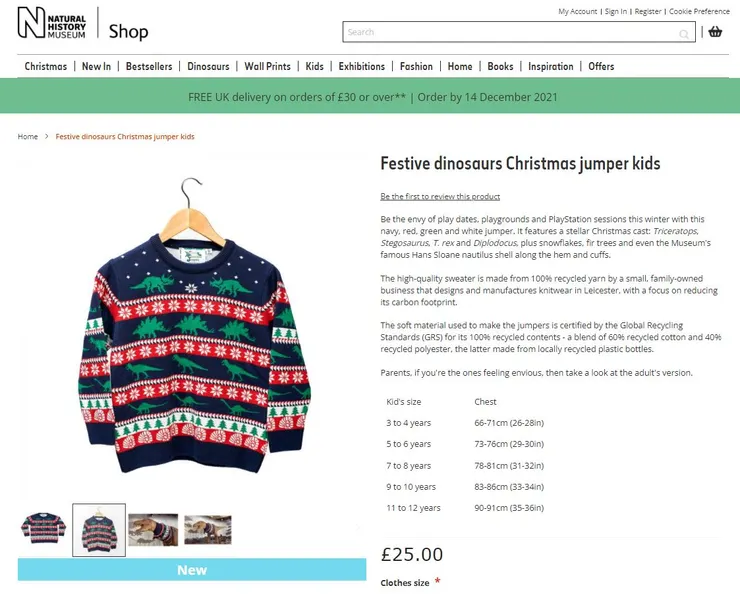This screenshot has width=740, height=594.
Task: Click the breadcrumb chevron after Home
Action: (x=46, y=137)
